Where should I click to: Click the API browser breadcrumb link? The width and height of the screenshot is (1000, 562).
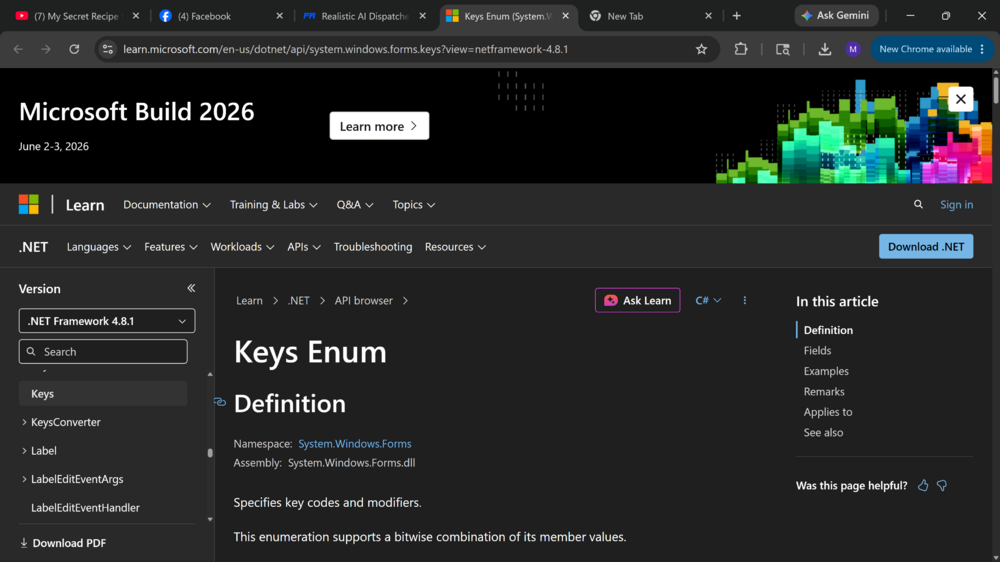click(x=364, y=300)
